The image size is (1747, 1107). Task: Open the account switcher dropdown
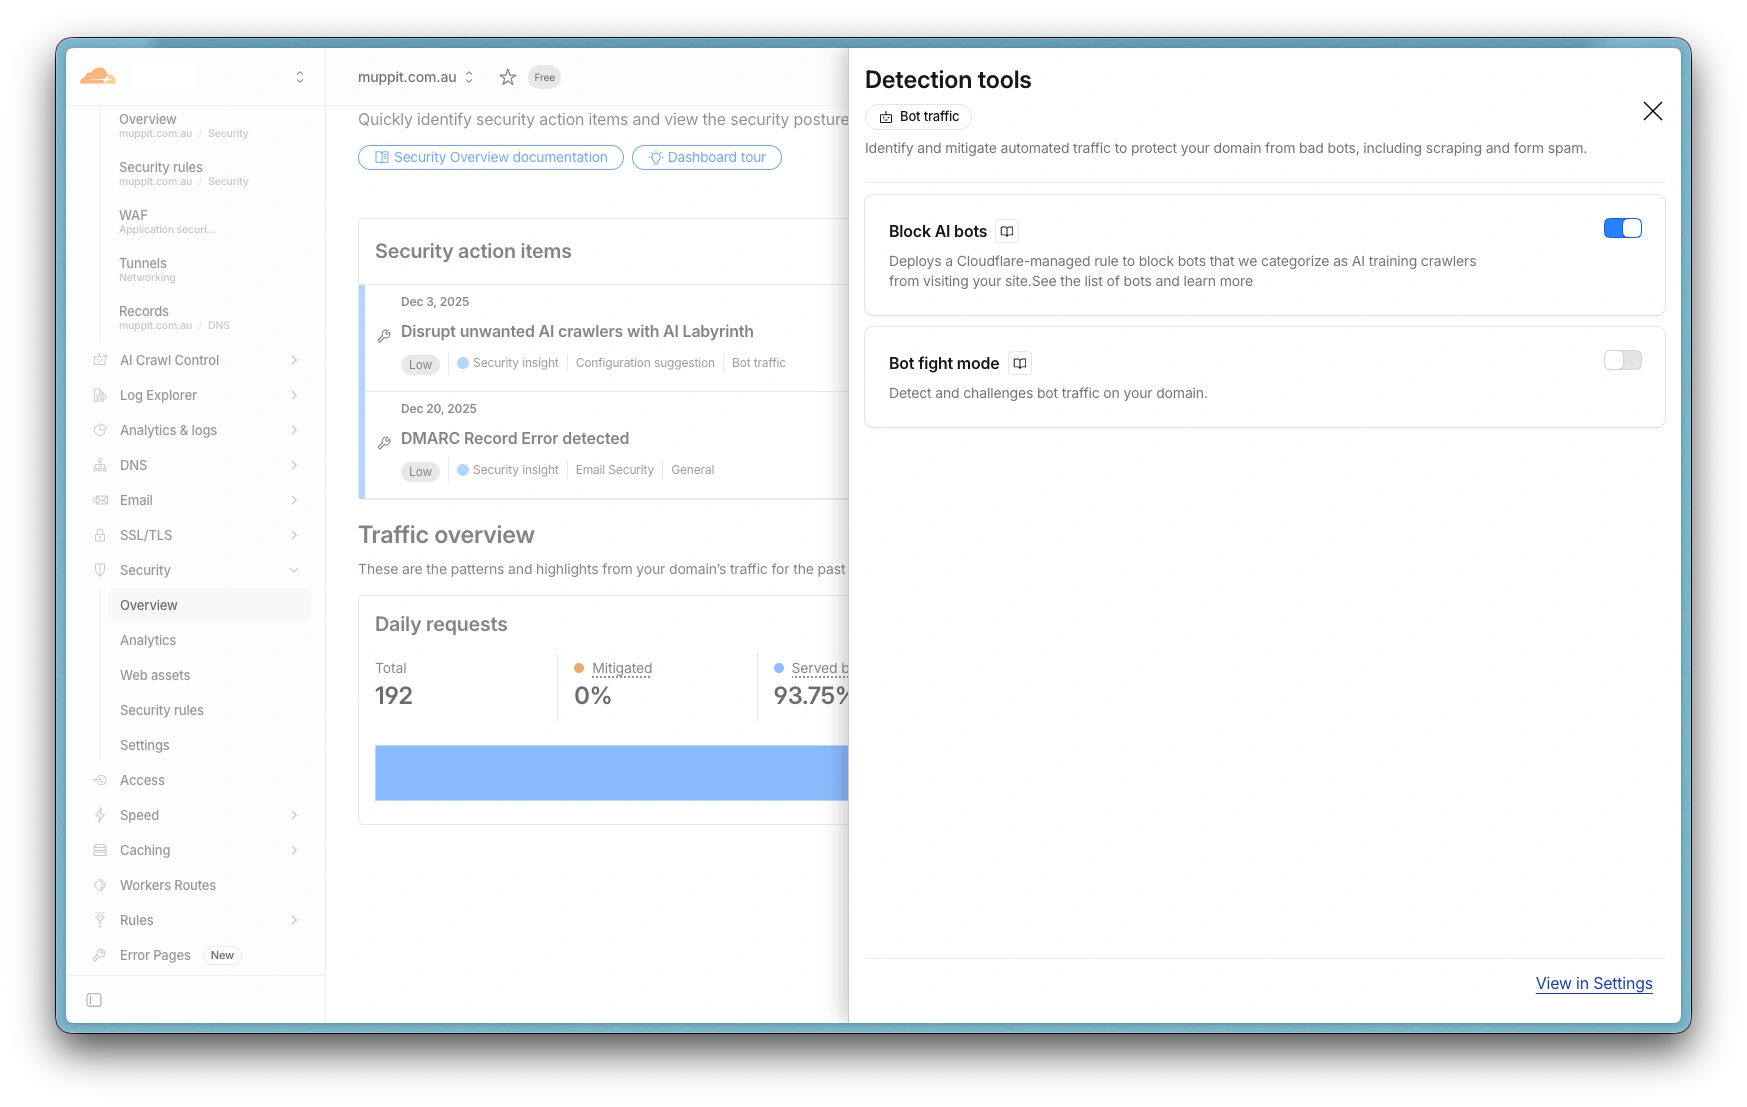click(x=299, y=77)
